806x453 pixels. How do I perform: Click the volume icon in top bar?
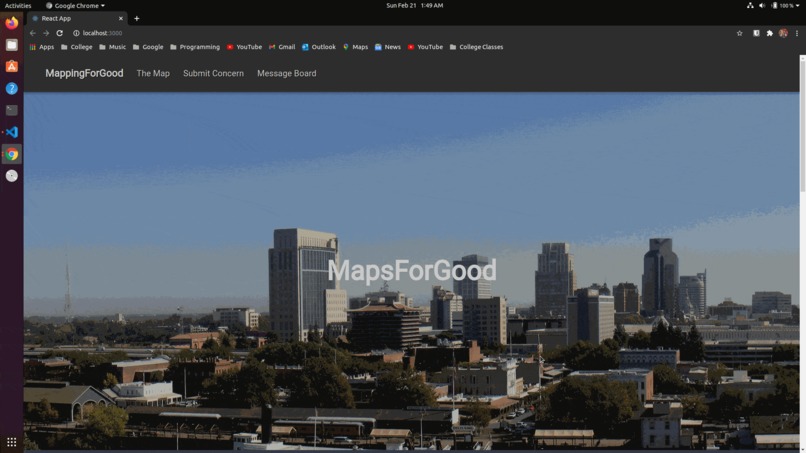pyautogui.click(x=762, y=6)
